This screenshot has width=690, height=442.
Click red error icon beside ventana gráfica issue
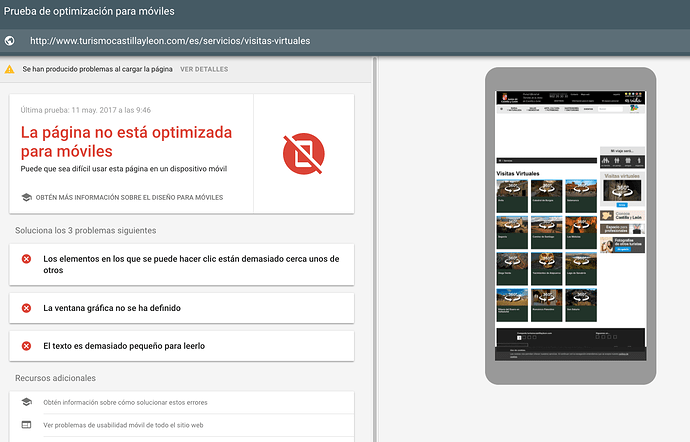[x=26, y=308]
